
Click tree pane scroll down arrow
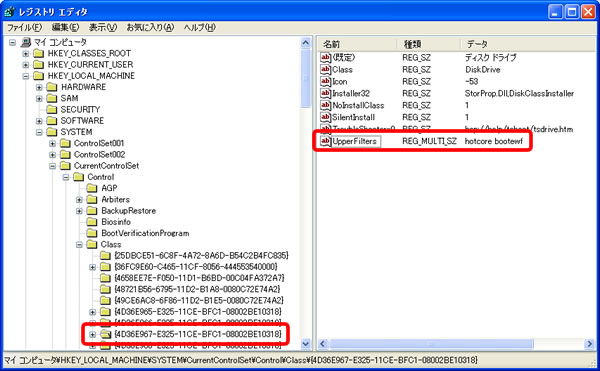pos(306,343)
